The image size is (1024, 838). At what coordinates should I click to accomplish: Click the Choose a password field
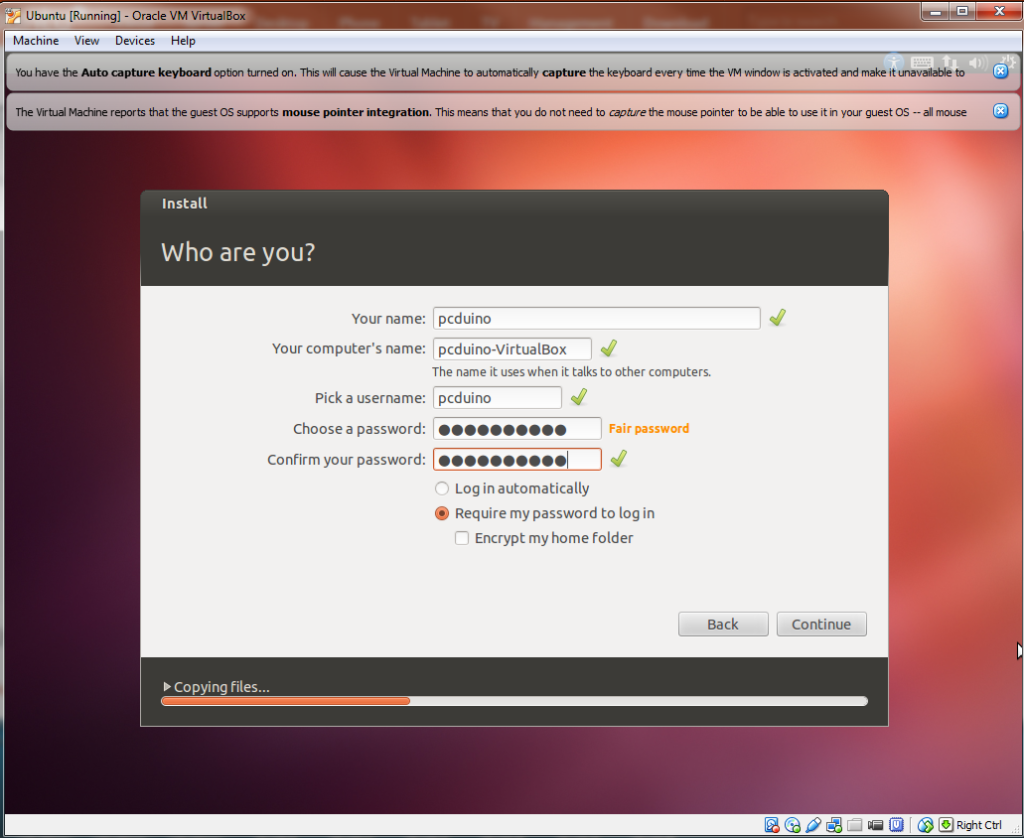pos(517,428)
